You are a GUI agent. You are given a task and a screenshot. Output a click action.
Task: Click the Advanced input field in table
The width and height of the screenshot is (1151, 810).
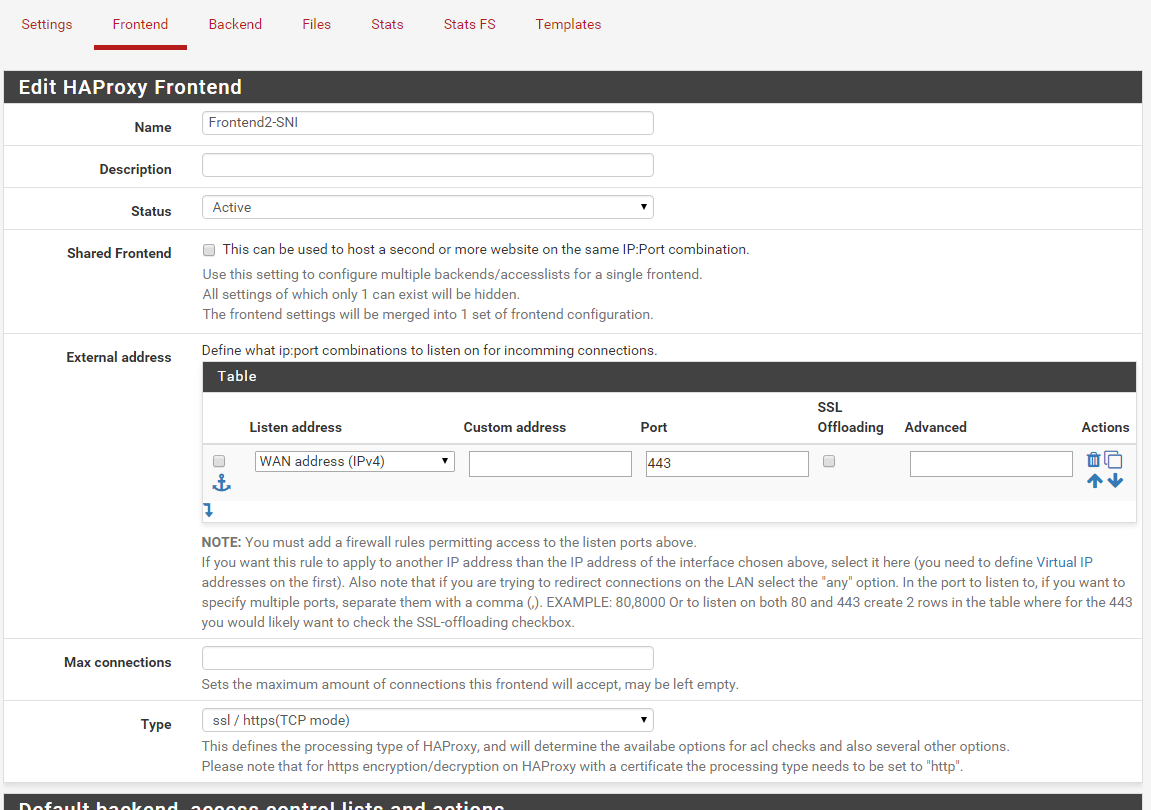click(x=991, y=463)
